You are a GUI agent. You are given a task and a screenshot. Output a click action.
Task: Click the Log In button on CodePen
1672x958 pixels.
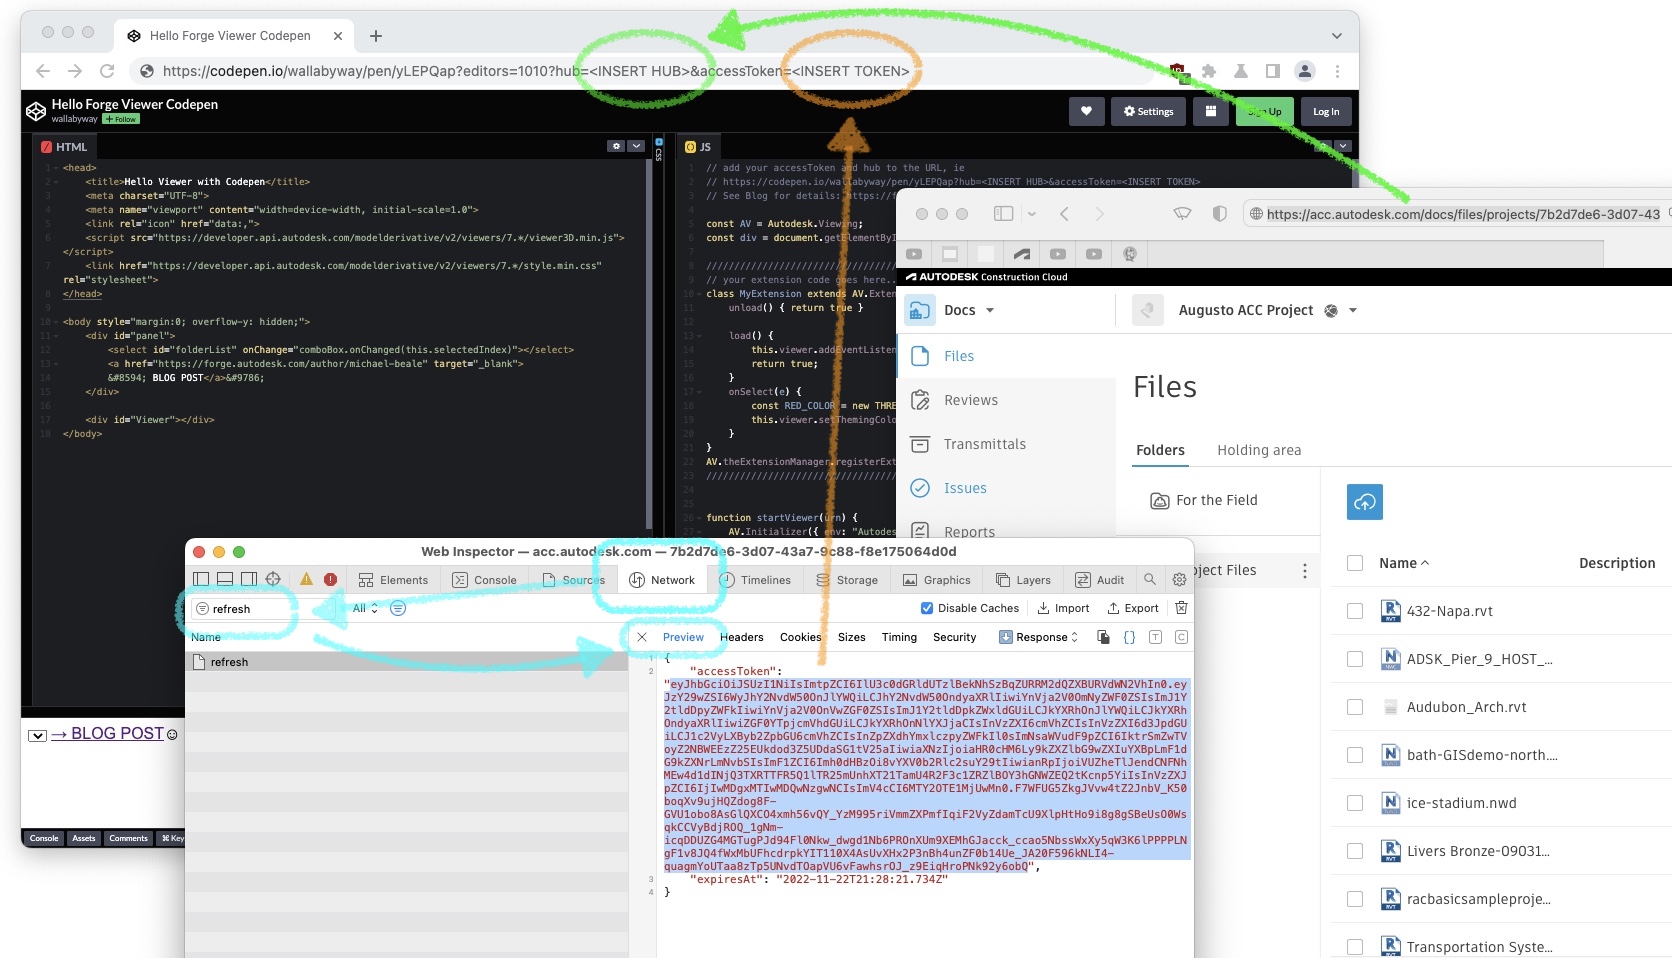click(1326, 111)
